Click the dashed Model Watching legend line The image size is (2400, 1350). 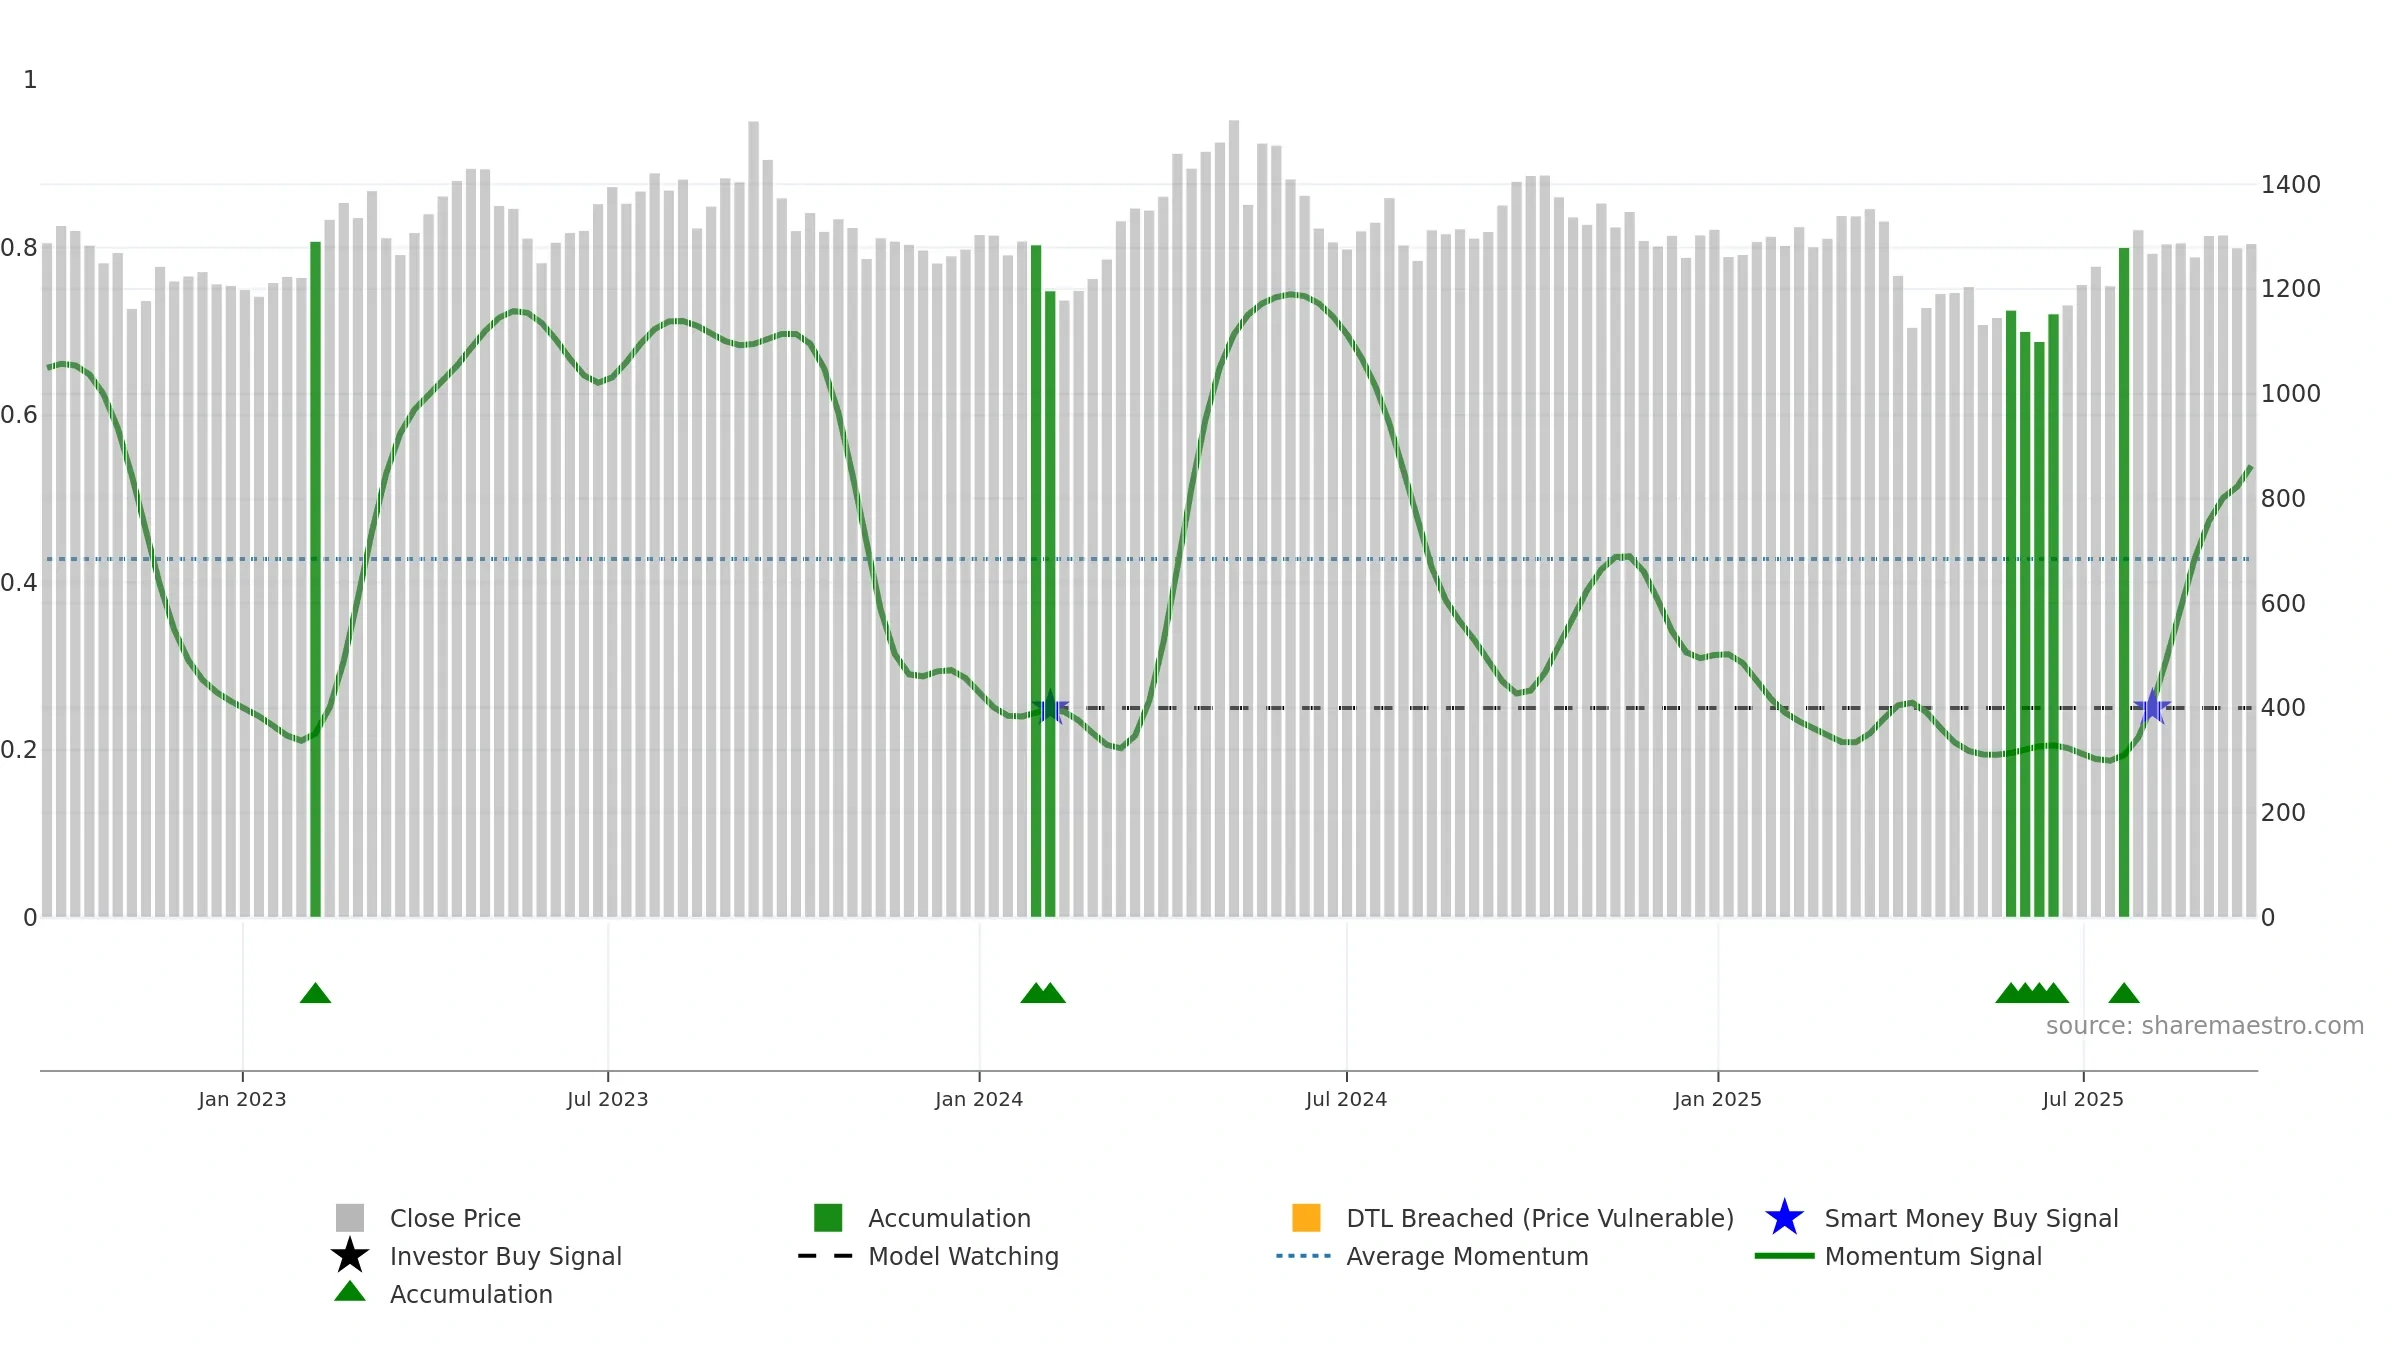tap(825, 1256)
